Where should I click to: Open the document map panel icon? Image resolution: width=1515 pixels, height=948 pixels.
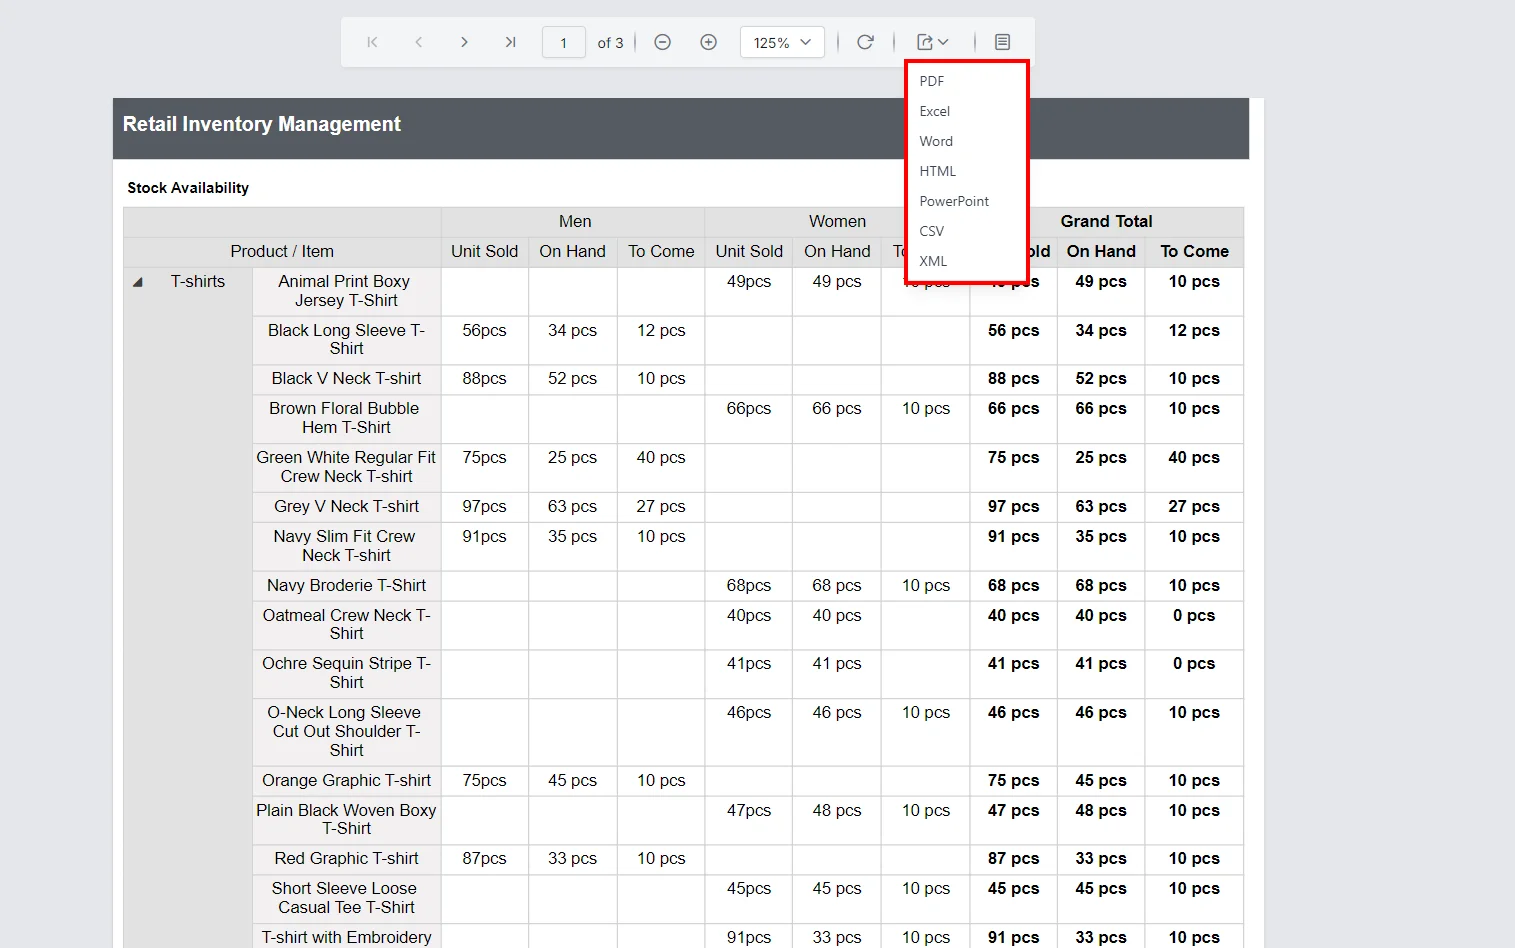[1001, 42]
